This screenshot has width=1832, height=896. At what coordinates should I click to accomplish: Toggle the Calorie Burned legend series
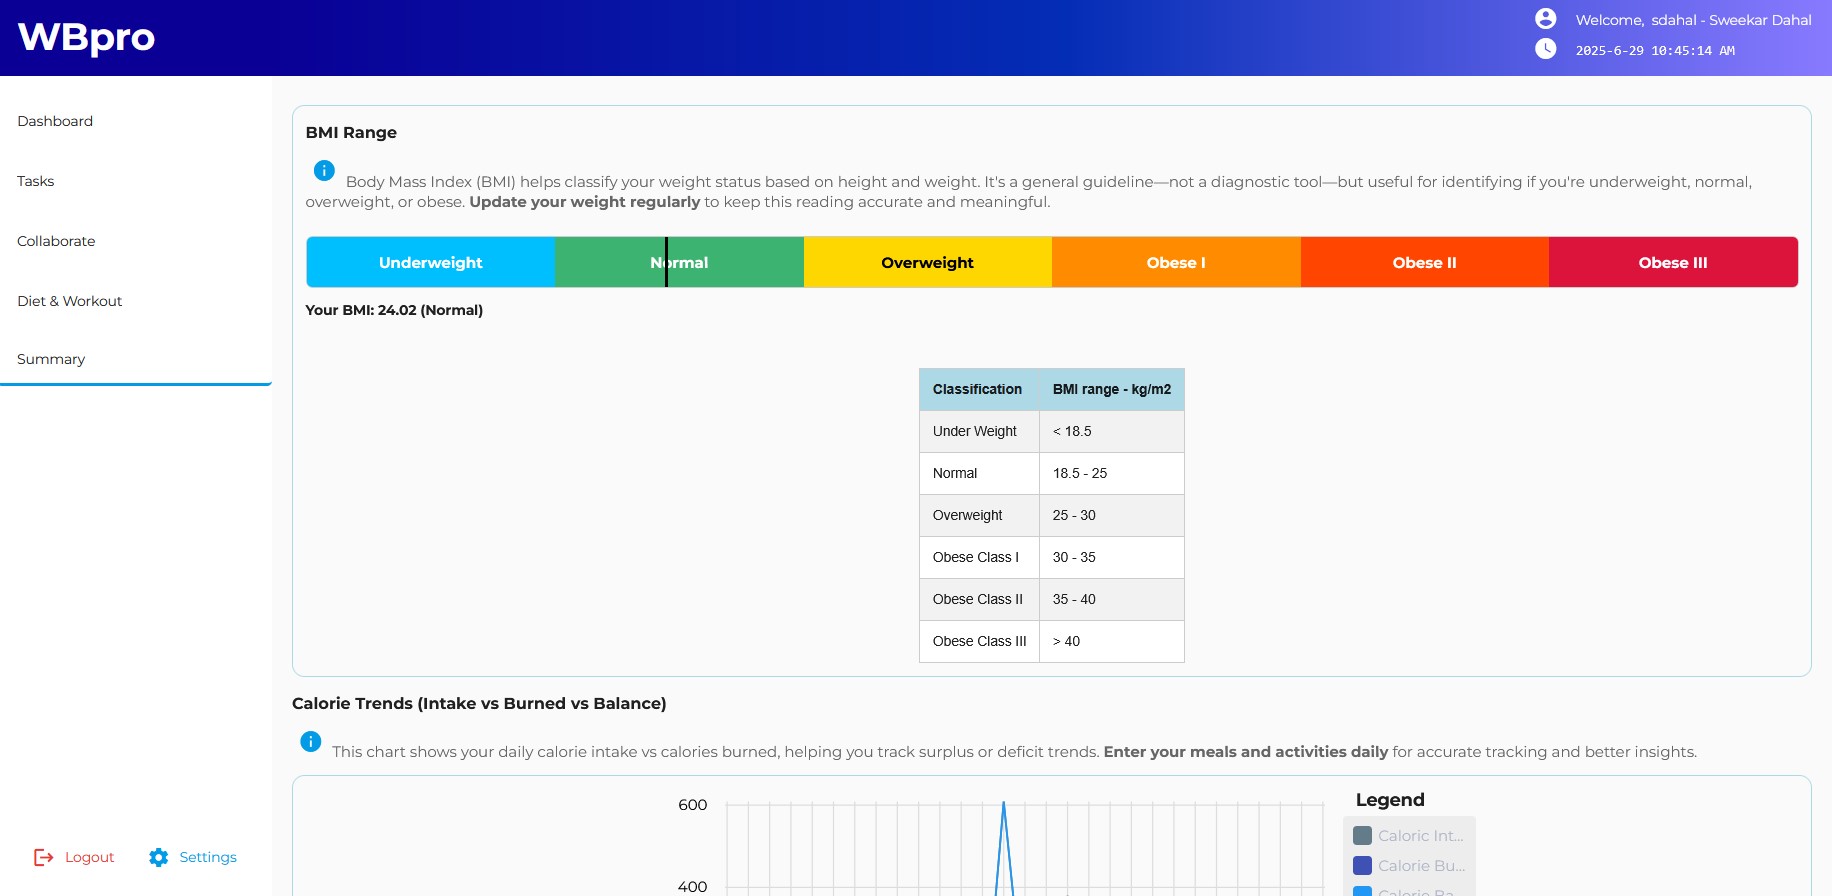point(1409,866)
